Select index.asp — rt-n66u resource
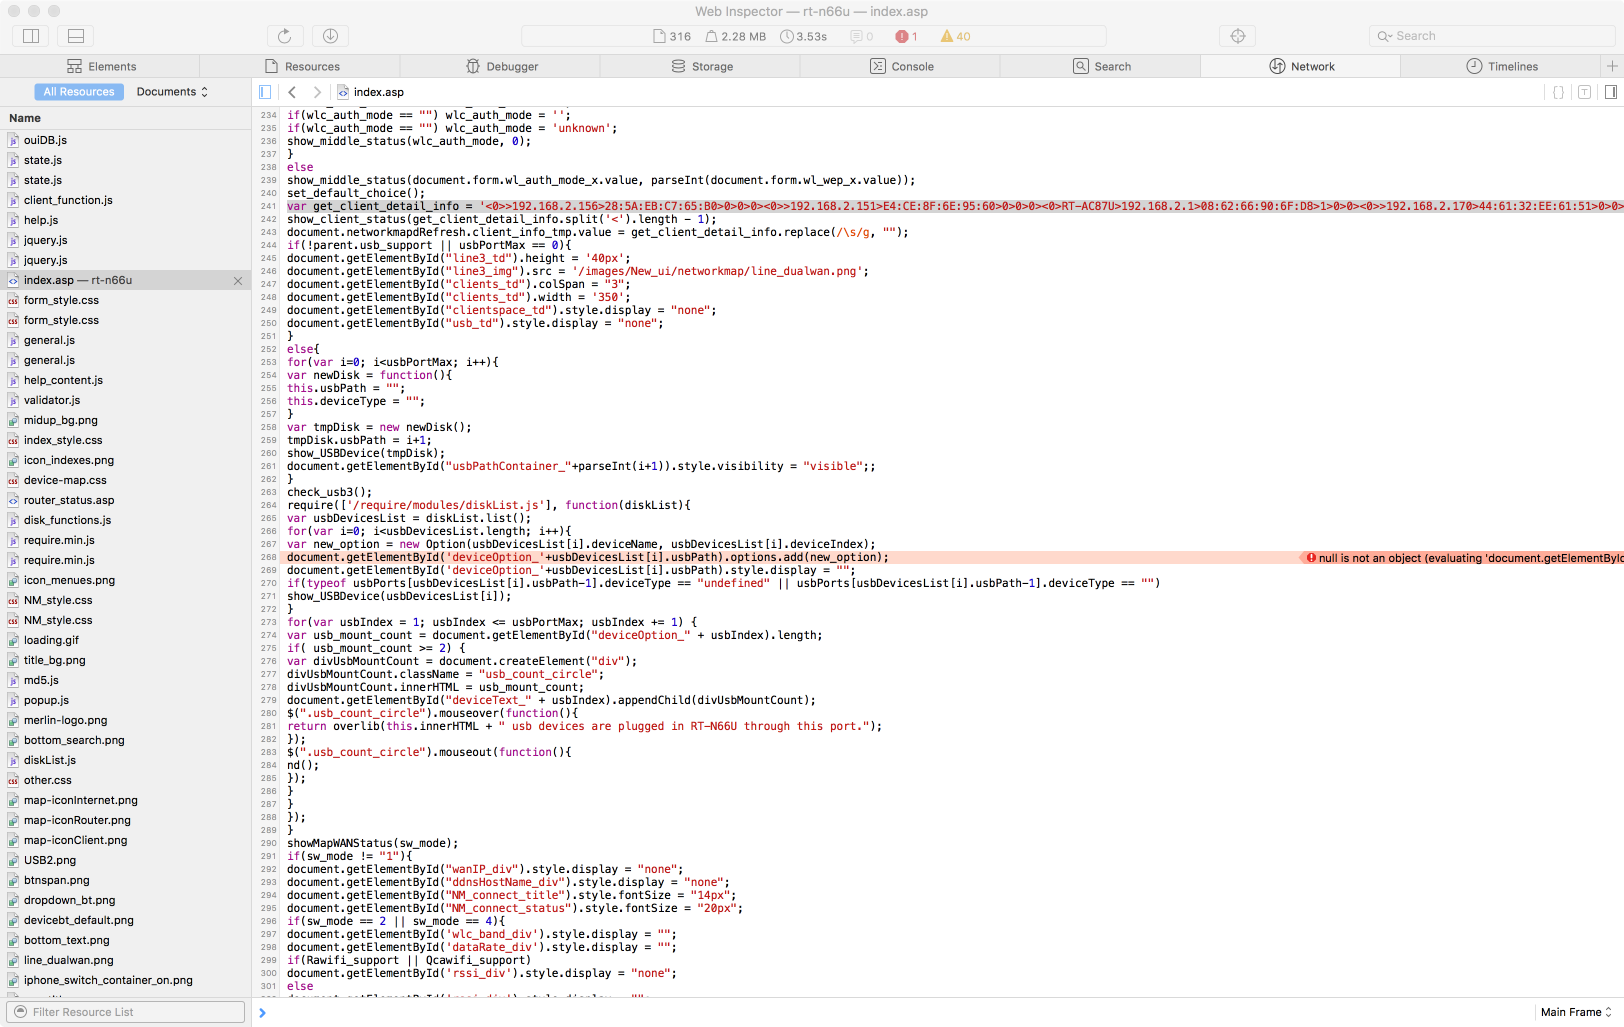Viewport: 1624px width, 1027px height. 125,280
